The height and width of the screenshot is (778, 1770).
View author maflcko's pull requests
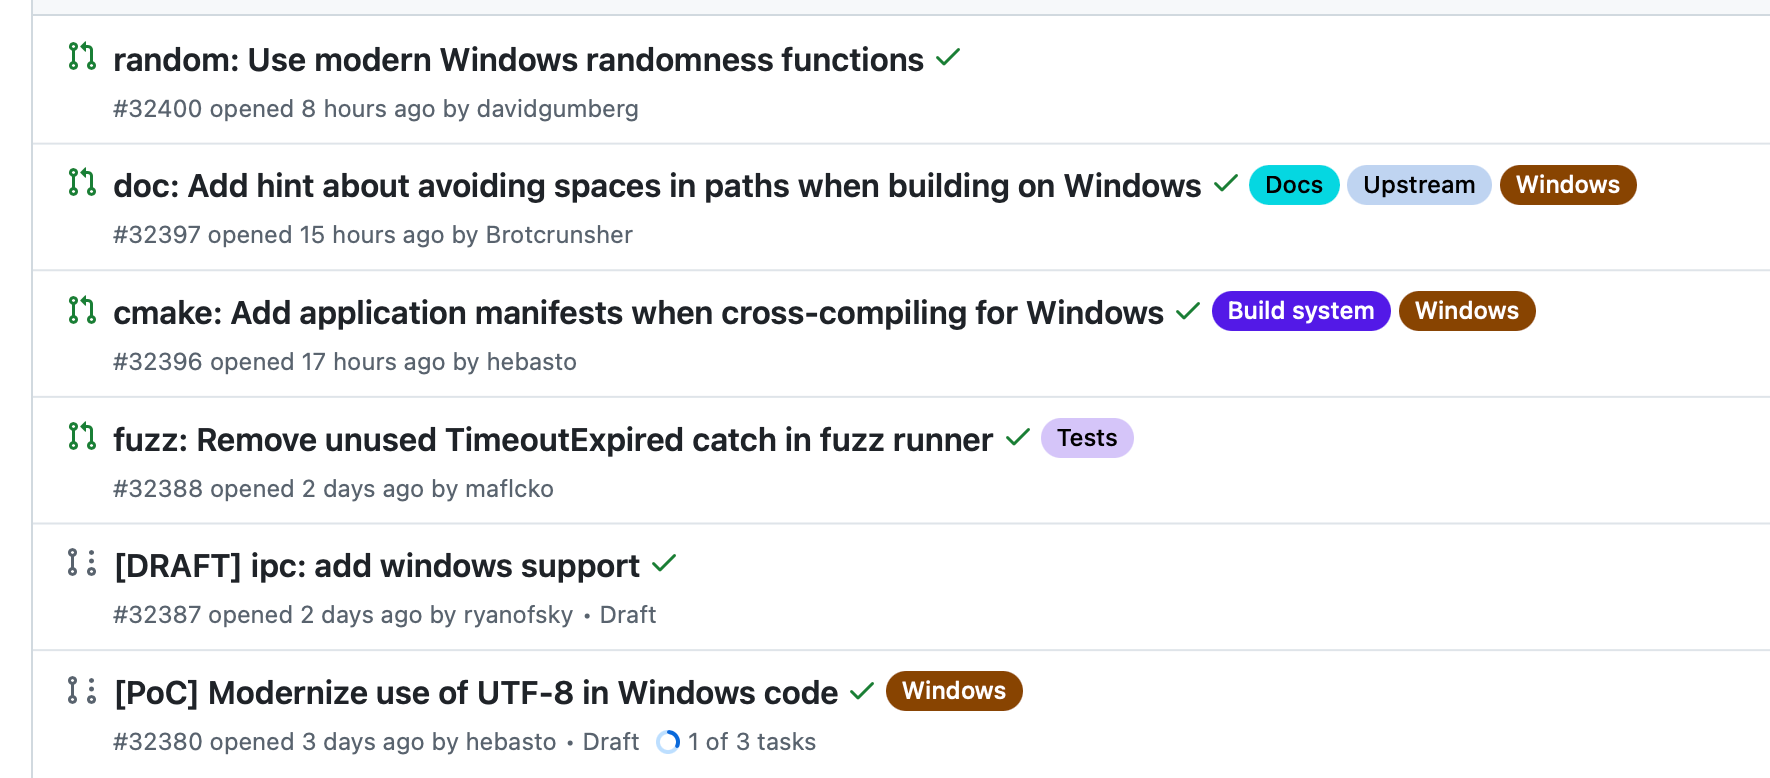coord(509,489)
